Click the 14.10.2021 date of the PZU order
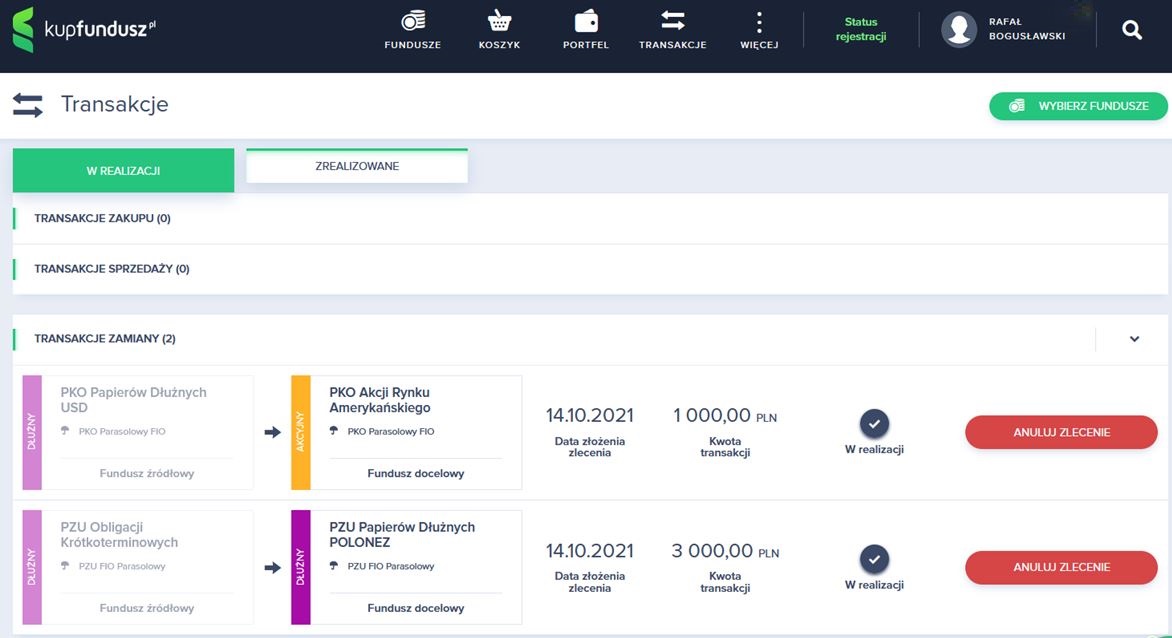 tap(590, 551)
